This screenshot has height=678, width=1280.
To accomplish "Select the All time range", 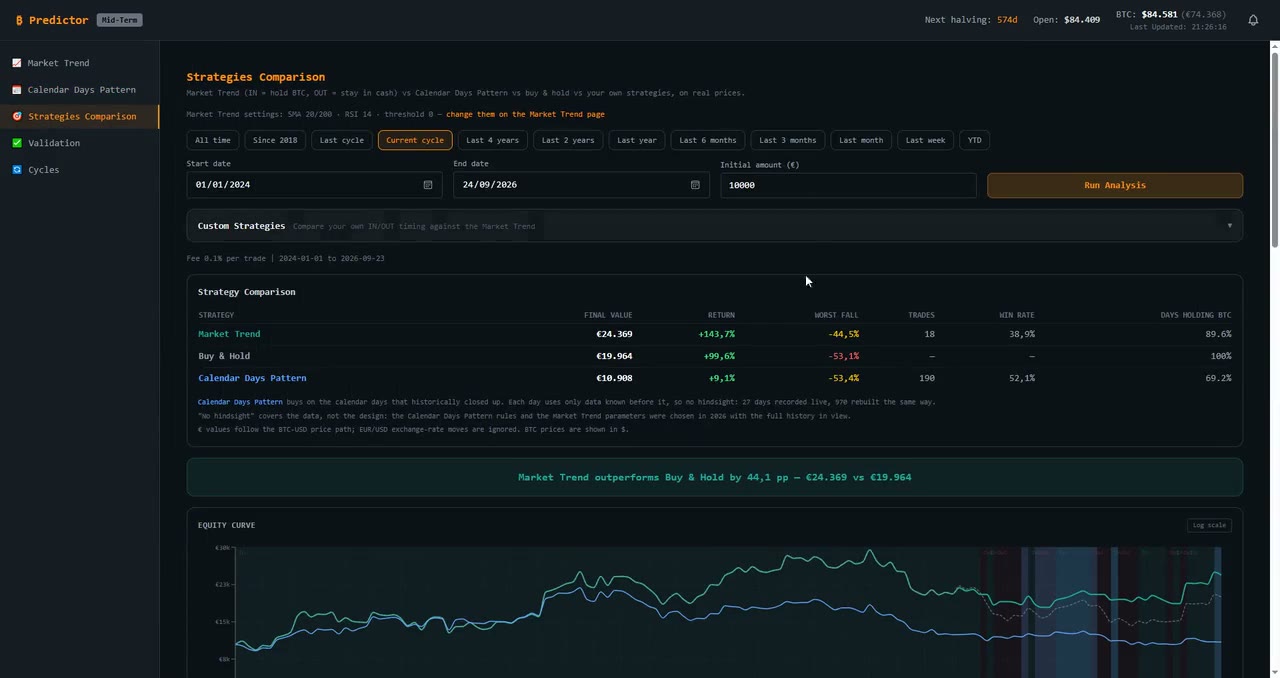I will click(x=213, y=140).
